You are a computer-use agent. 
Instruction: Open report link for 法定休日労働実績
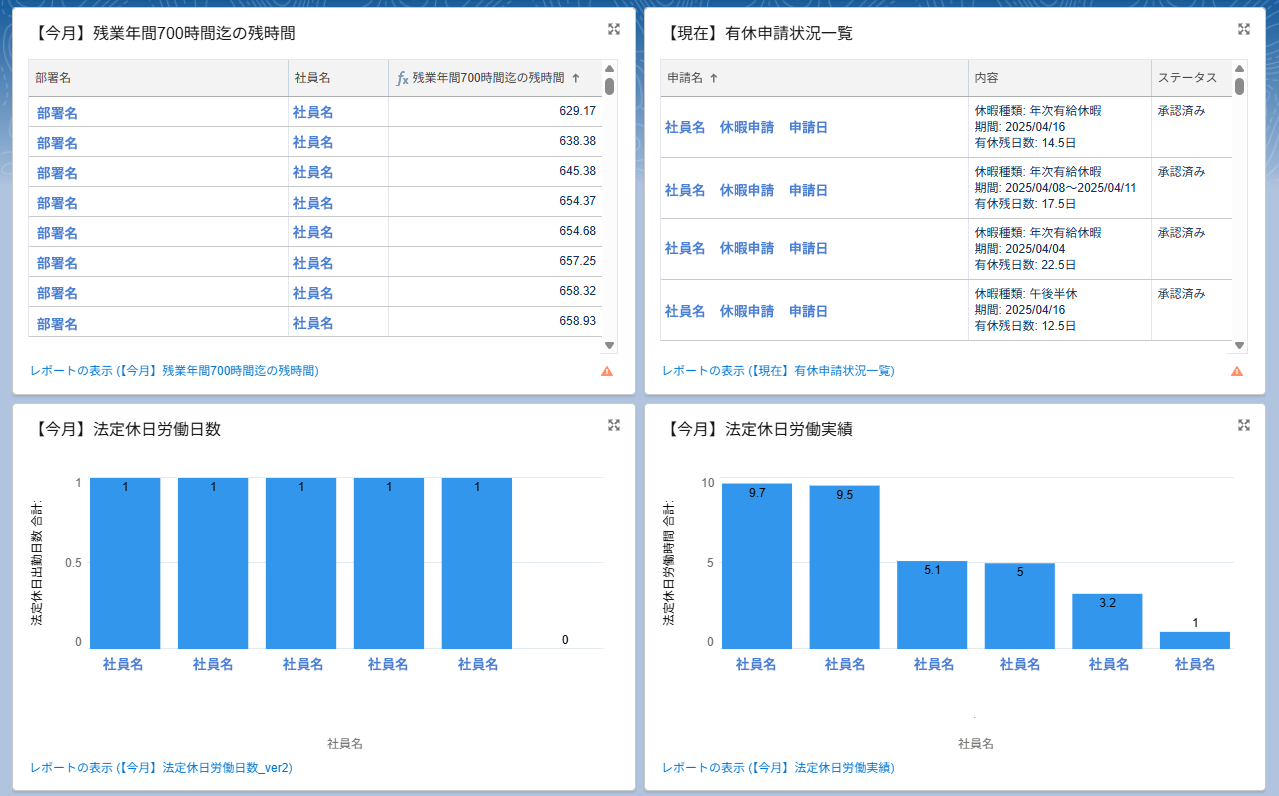(x=778, y=768)
